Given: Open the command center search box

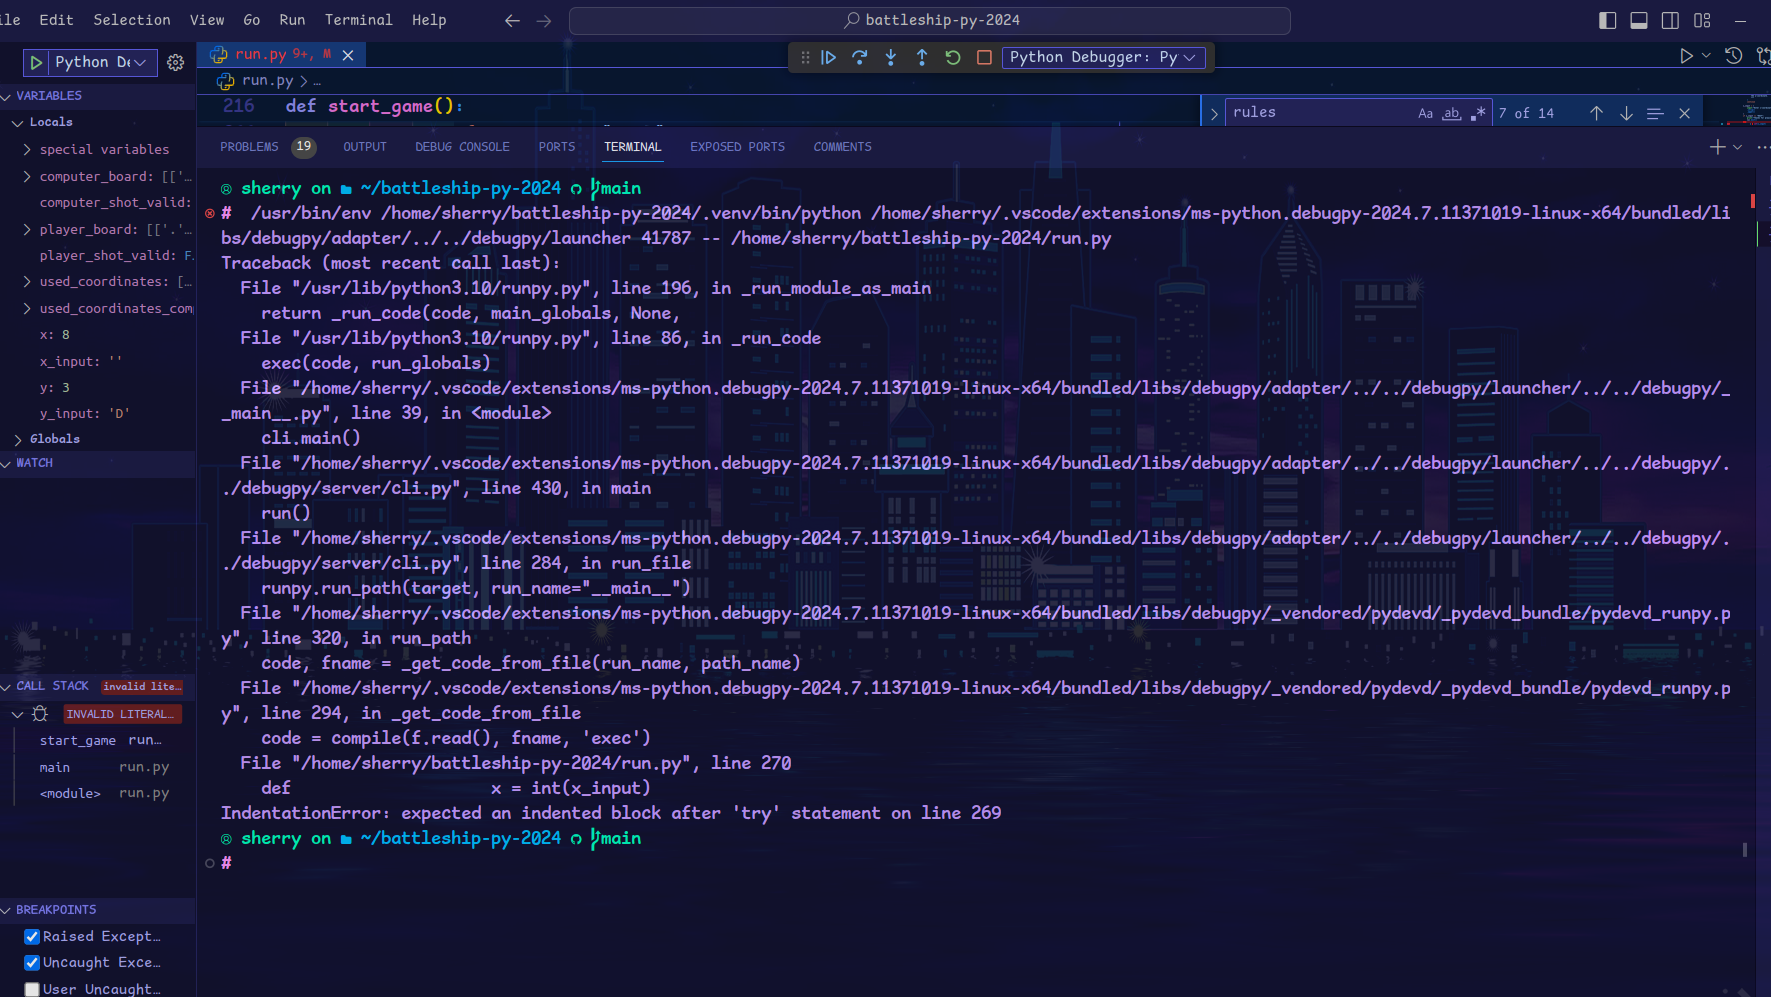Looking at the screenshot, I should click(929, 20).
